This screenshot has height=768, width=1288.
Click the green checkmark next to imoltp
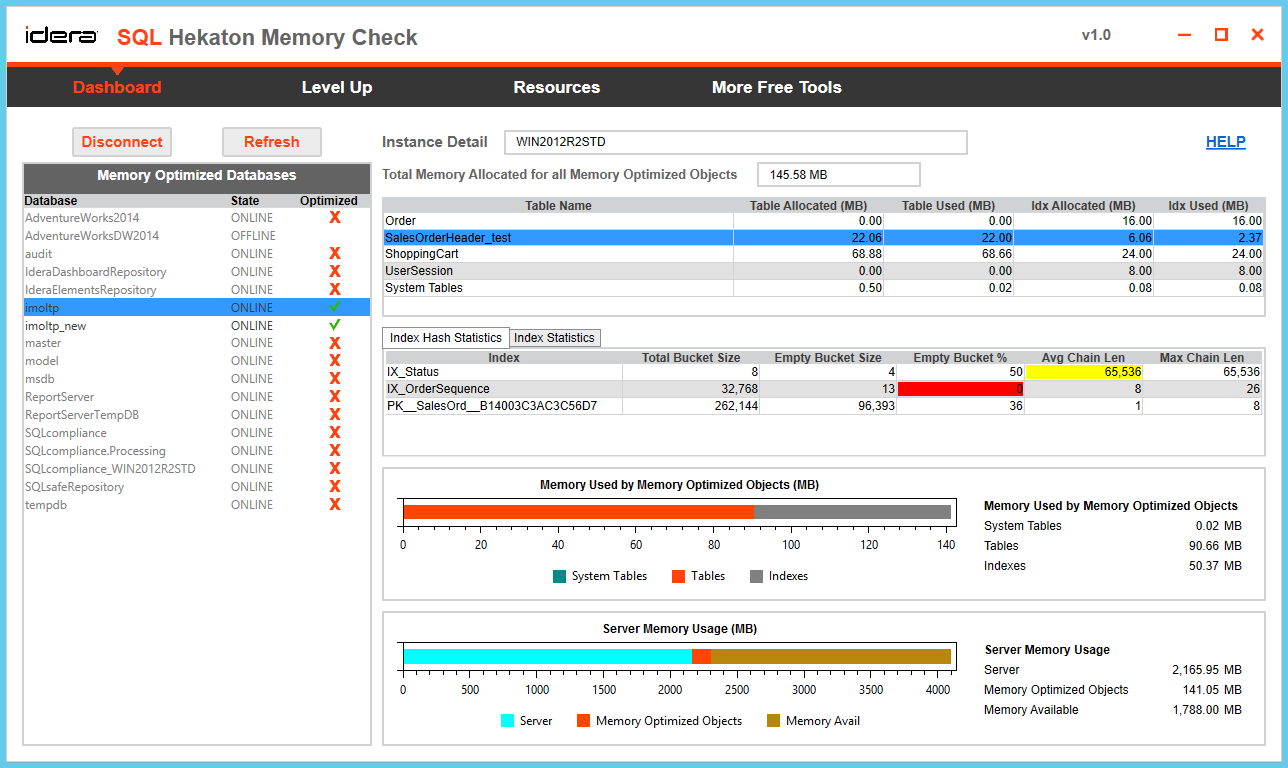click(334, 307)
